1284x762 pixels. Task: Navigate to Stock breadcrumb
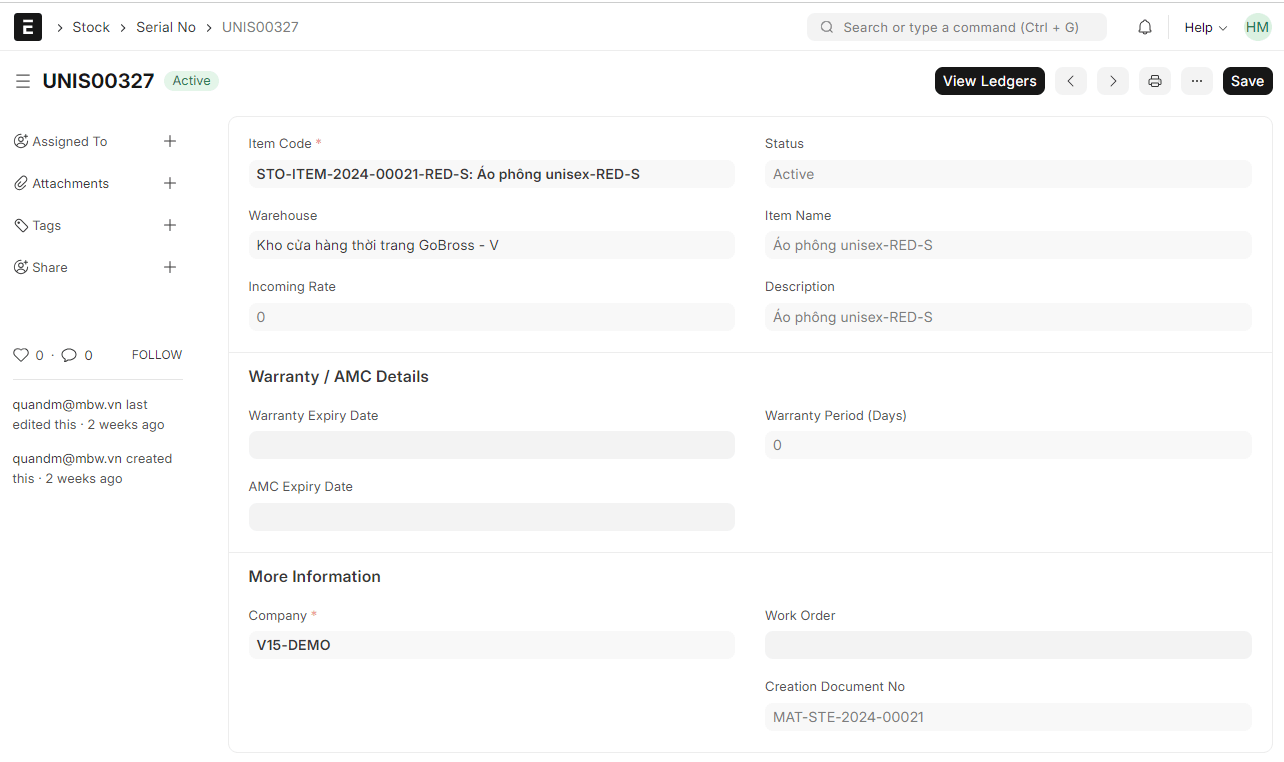[91, 27]
